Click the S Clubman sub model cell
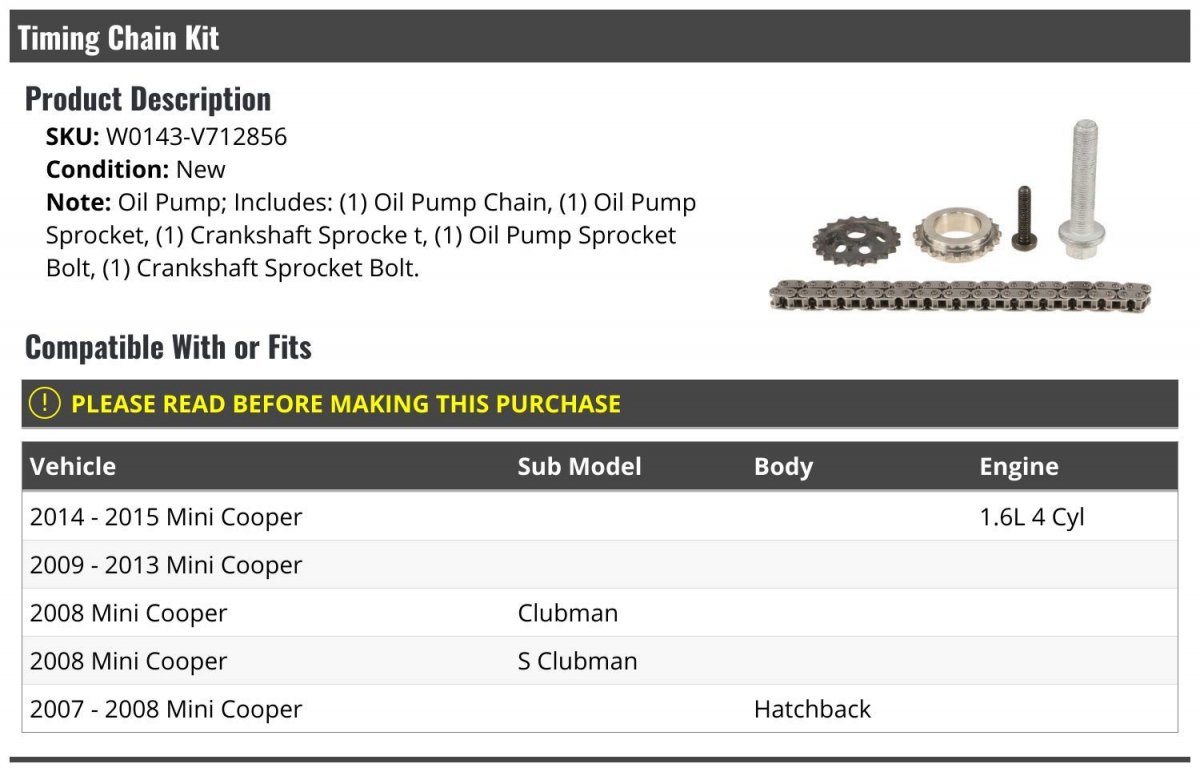The height and width of the screenshot is (772, 1200). [x=577, y=661]
